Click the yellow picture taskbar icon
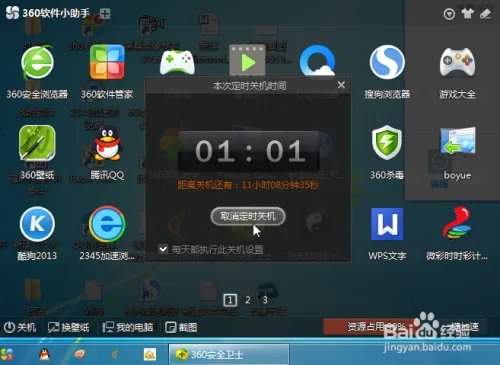The width and height of the screenshot is (500, 365). point(150,354)
